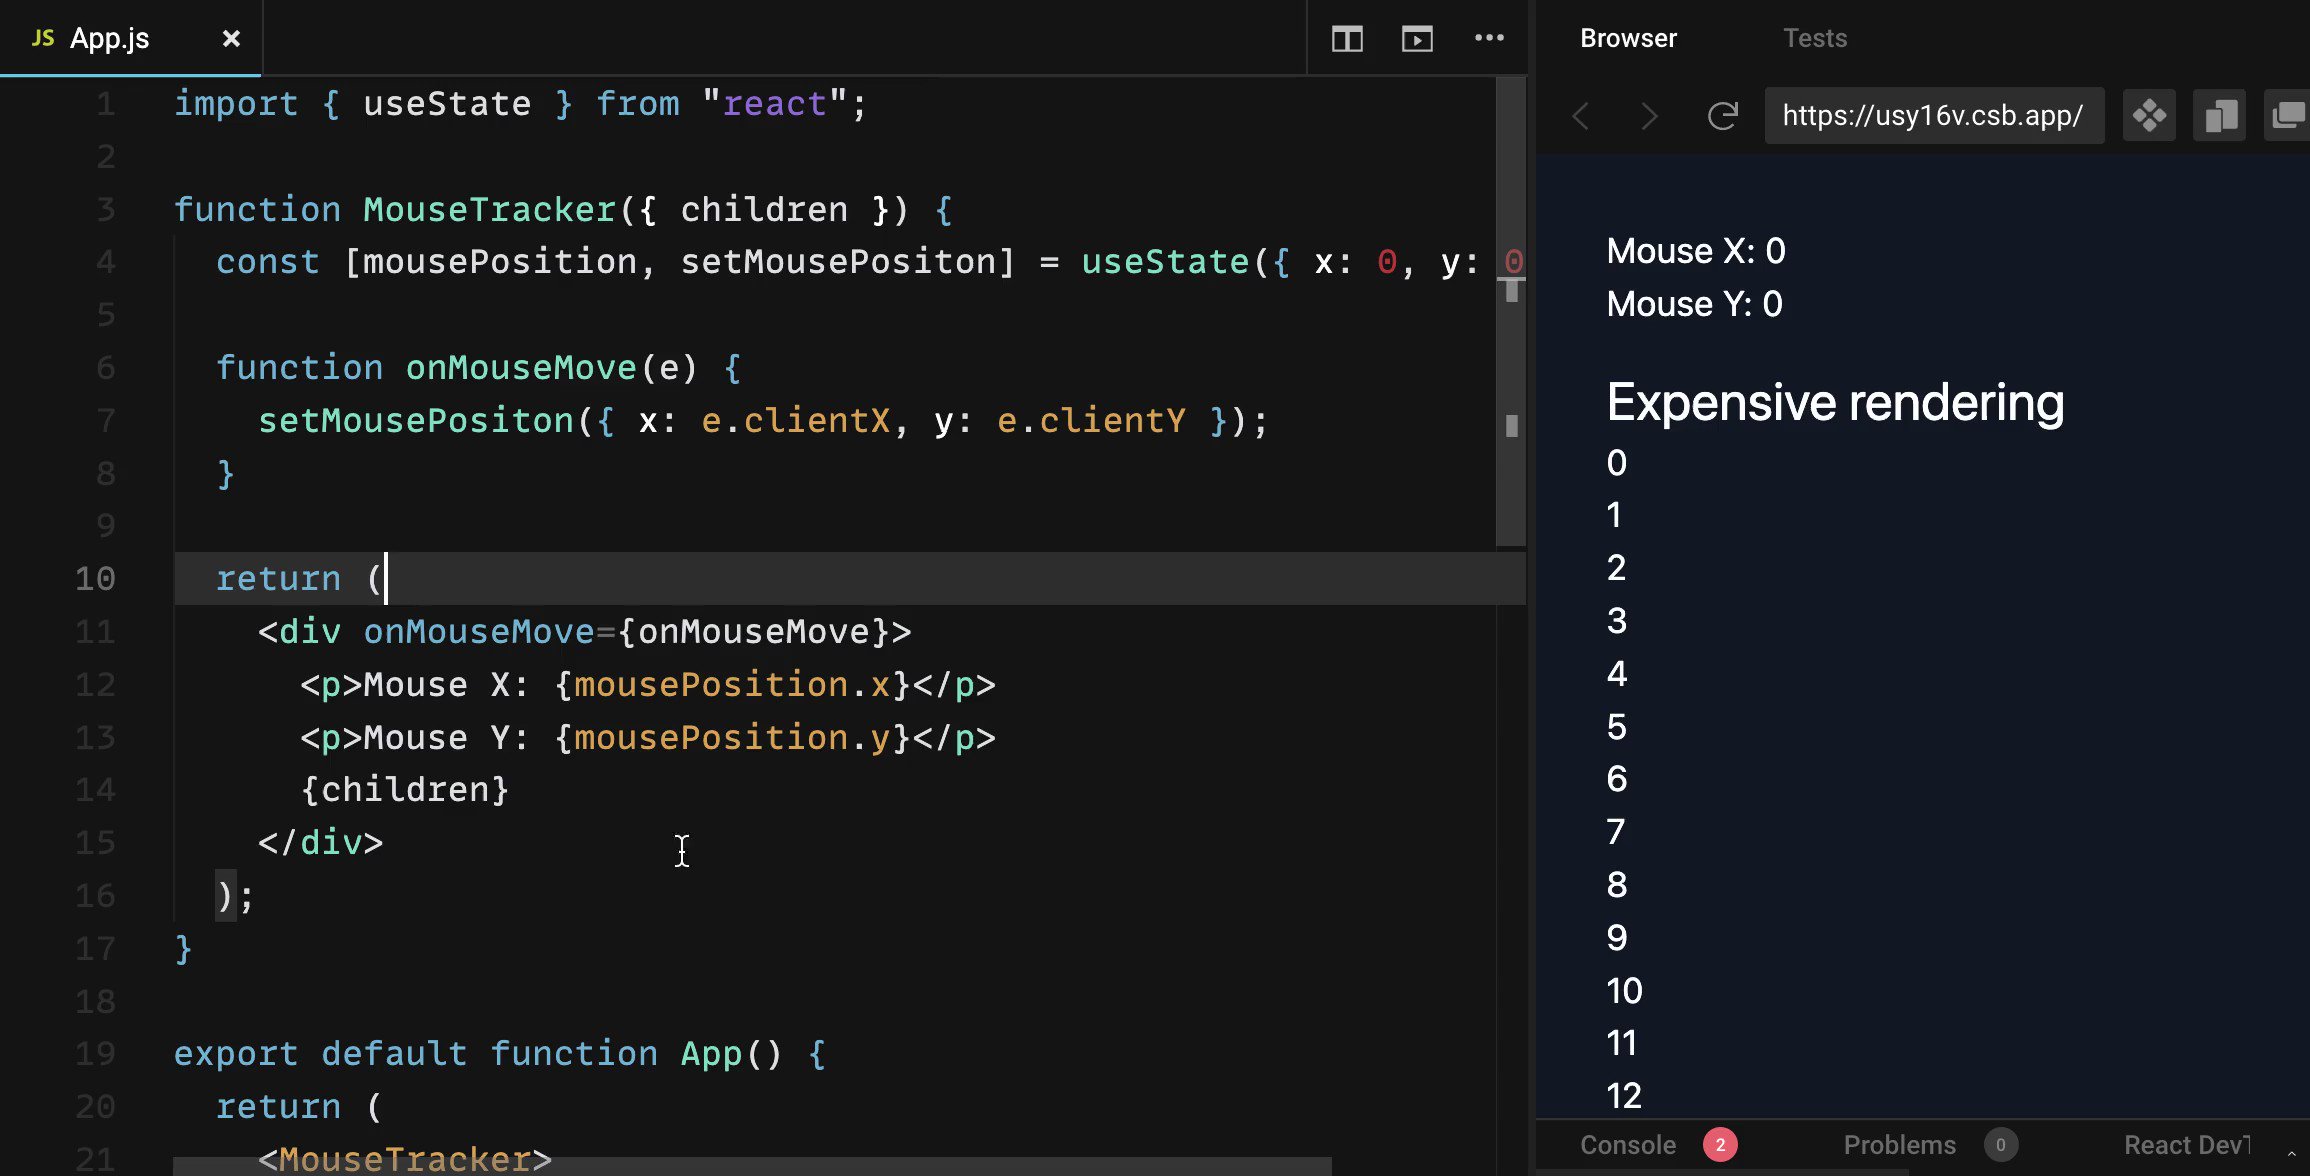The image size is (2310, 1176).
Task: Open the React DevTools panel
Action: click(x=2187, y=1144)
